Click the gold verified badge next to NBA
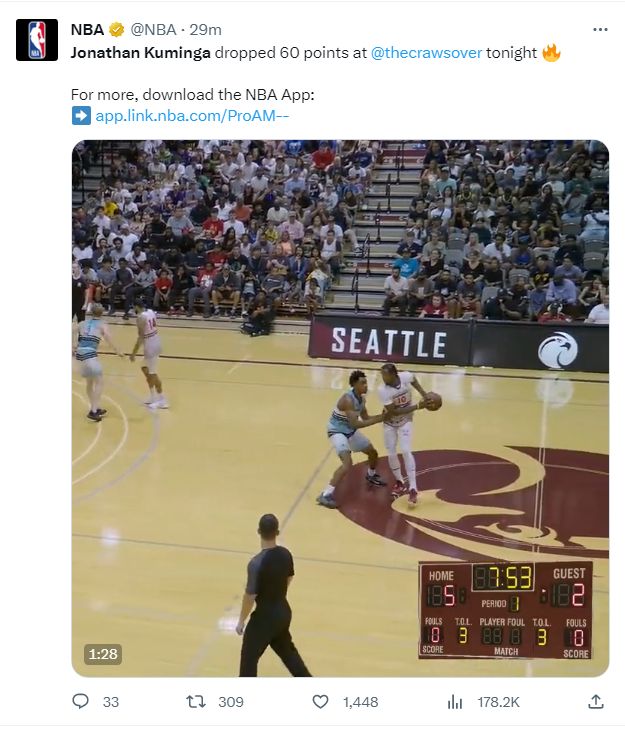 point(116,30)
